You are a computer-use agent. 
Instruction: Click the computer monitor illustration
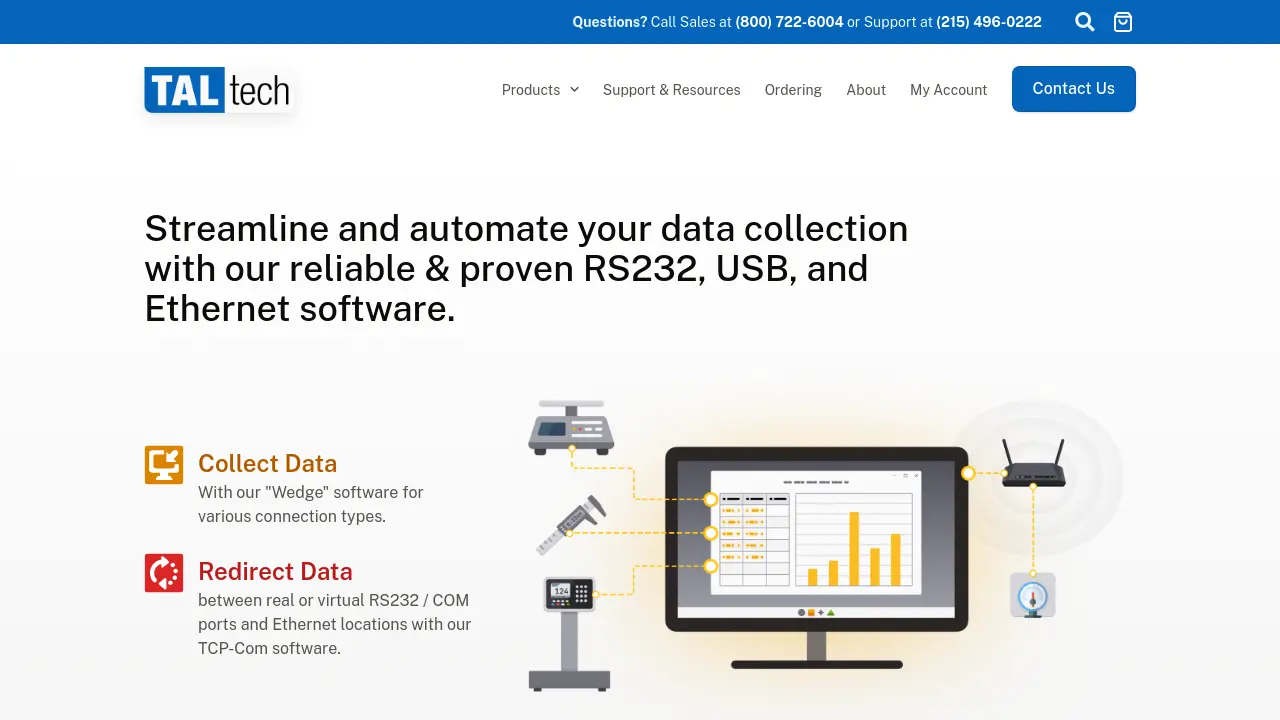[x=817, y=557]
